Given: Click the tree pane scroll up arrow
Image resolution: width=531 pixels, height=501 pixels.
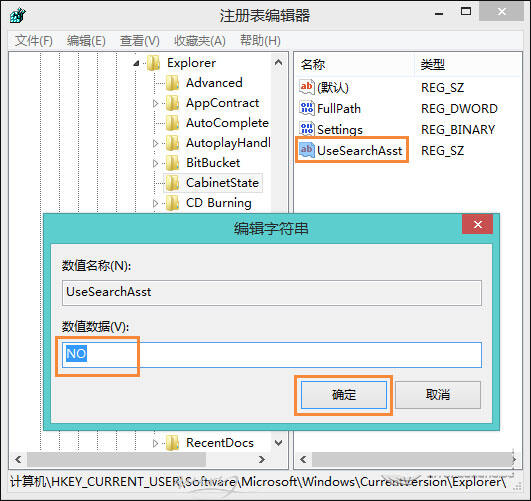Looking at the screenshot, I should point(278,63).
